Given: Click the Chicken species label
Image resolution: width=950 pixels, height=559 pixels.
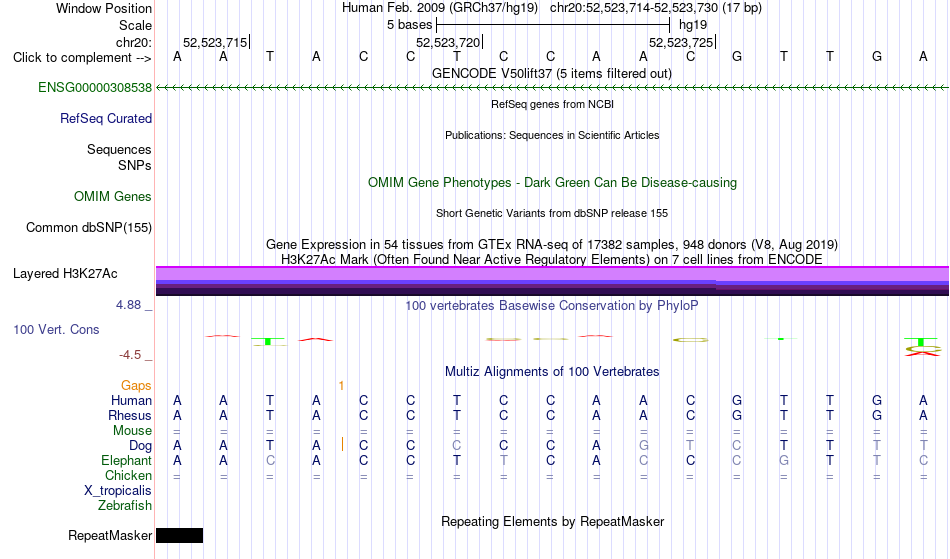Looking at the screenshot, I should coord(128,475).
